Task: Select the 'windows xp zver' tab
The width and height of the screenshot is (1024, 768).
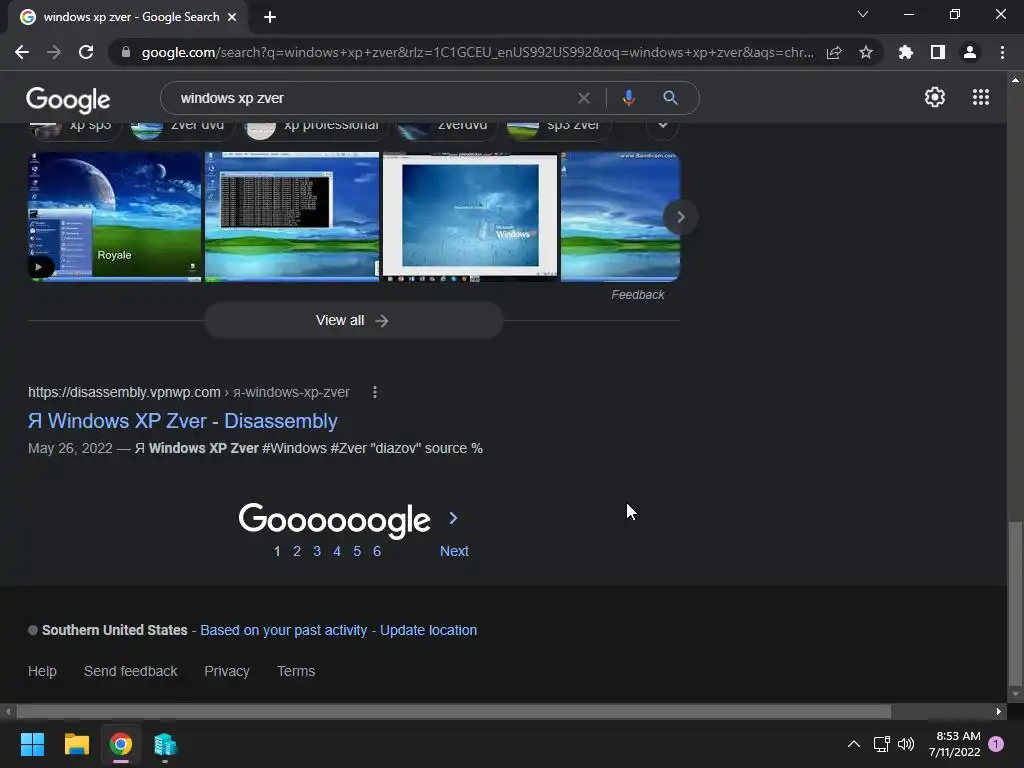Action: click(129, 17)
